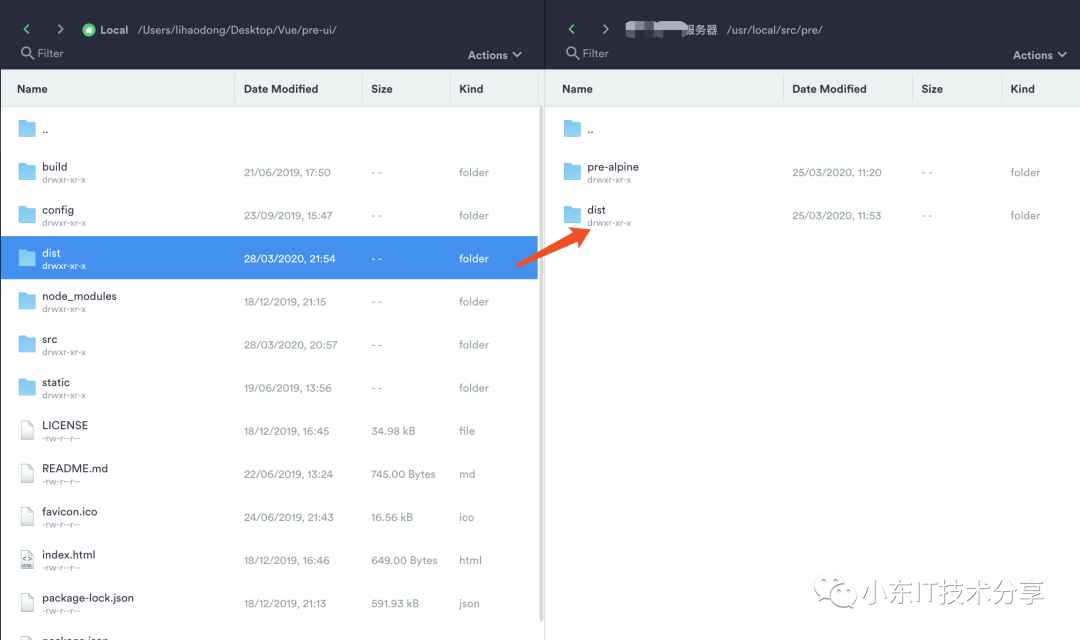Sort Local pane by Size column

[x=382, y=89]
